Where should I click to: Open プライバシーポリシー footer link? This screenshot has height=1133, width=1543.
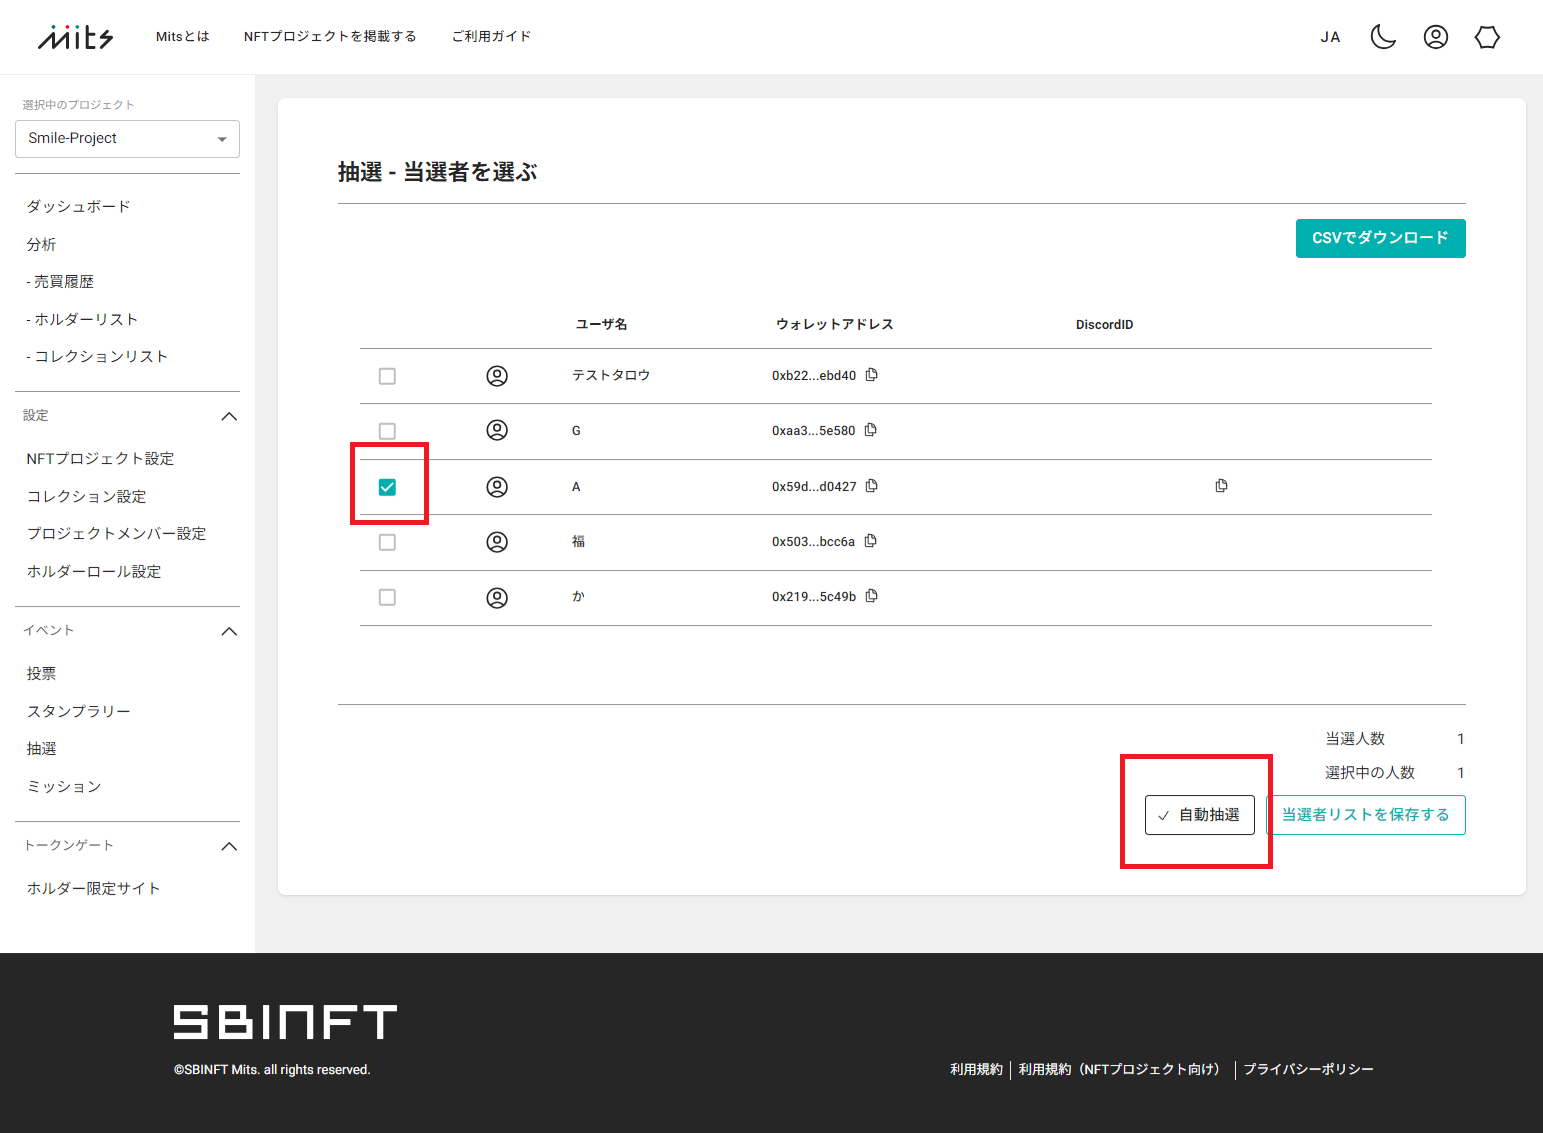[1308, 1069]
